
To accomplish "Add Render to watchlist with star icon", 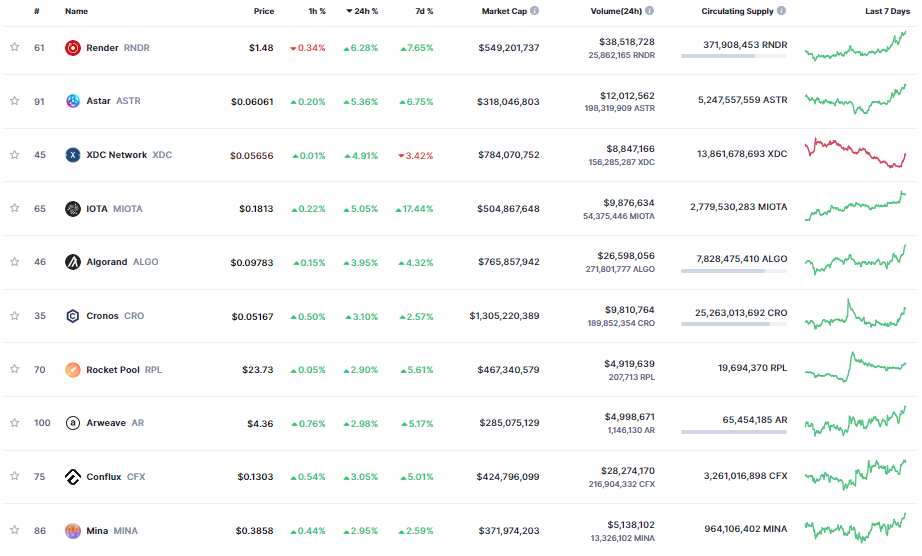I will coord(15,47).
